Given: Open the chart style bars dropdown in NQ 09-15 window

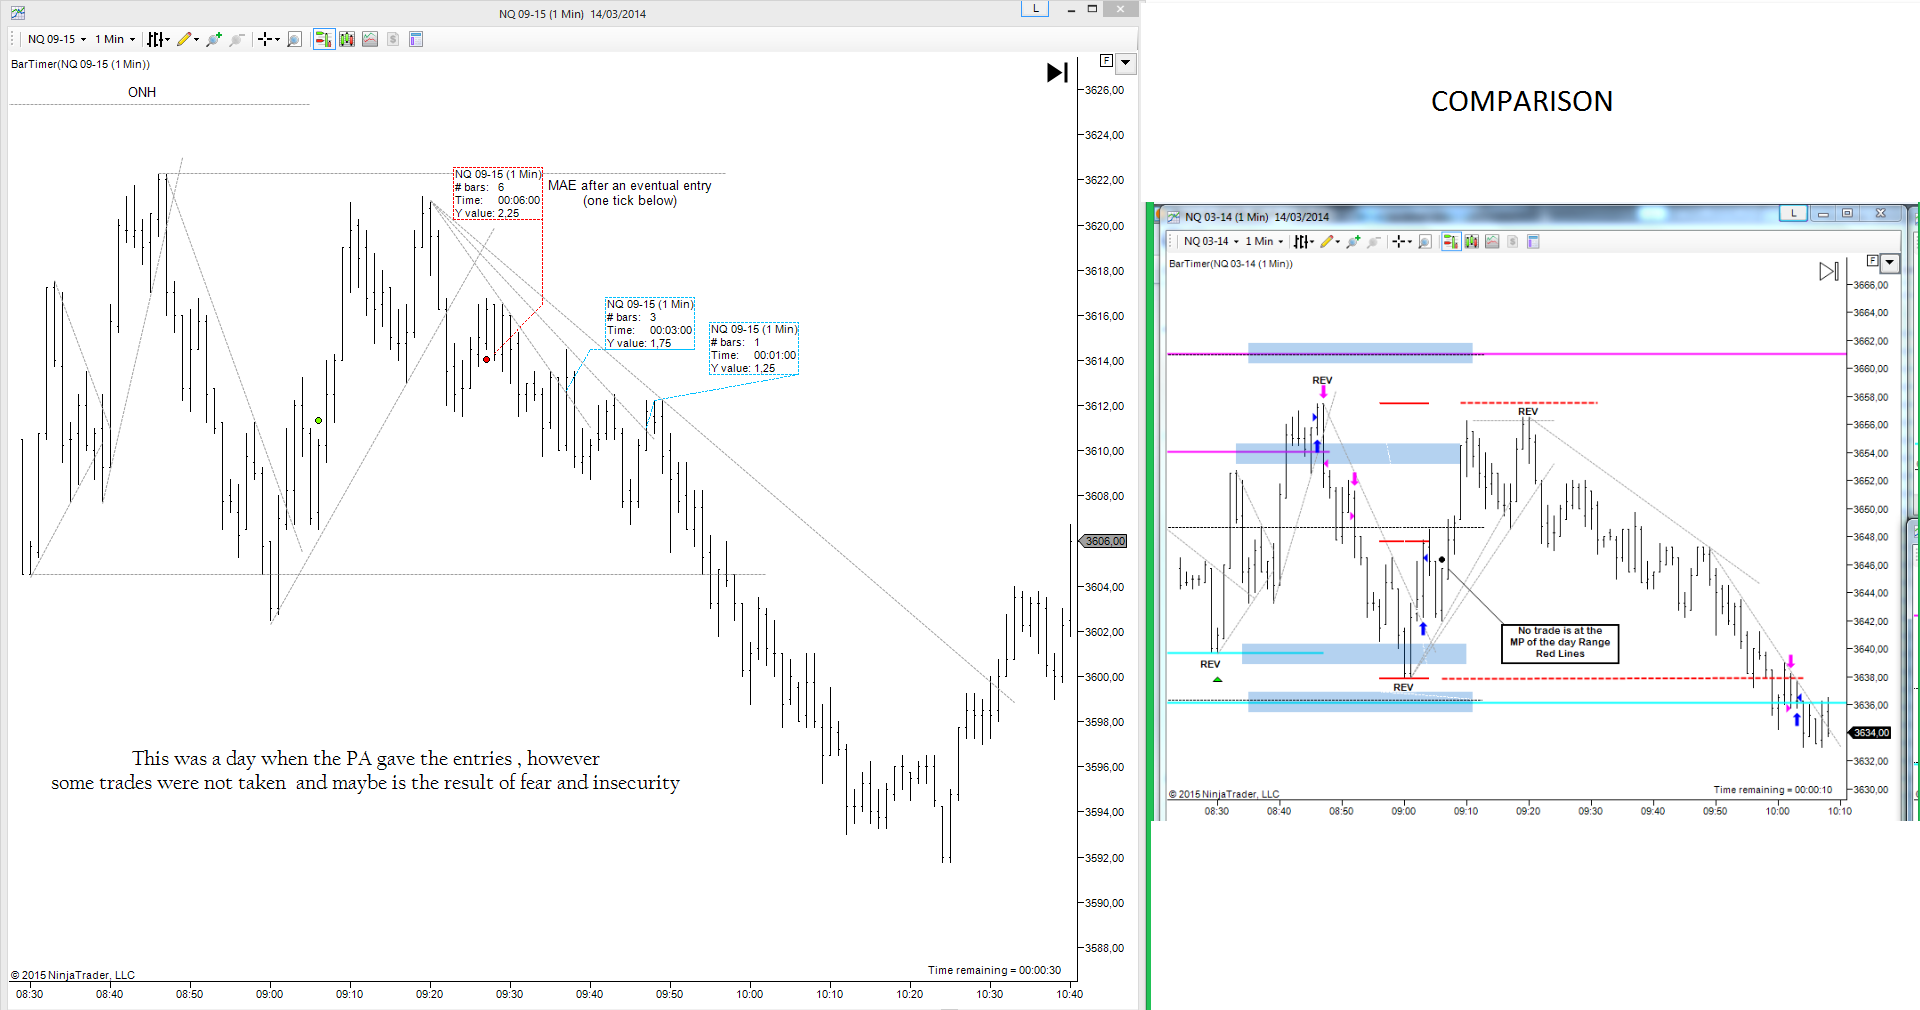Looking at the screenshot, I should 158,39.
